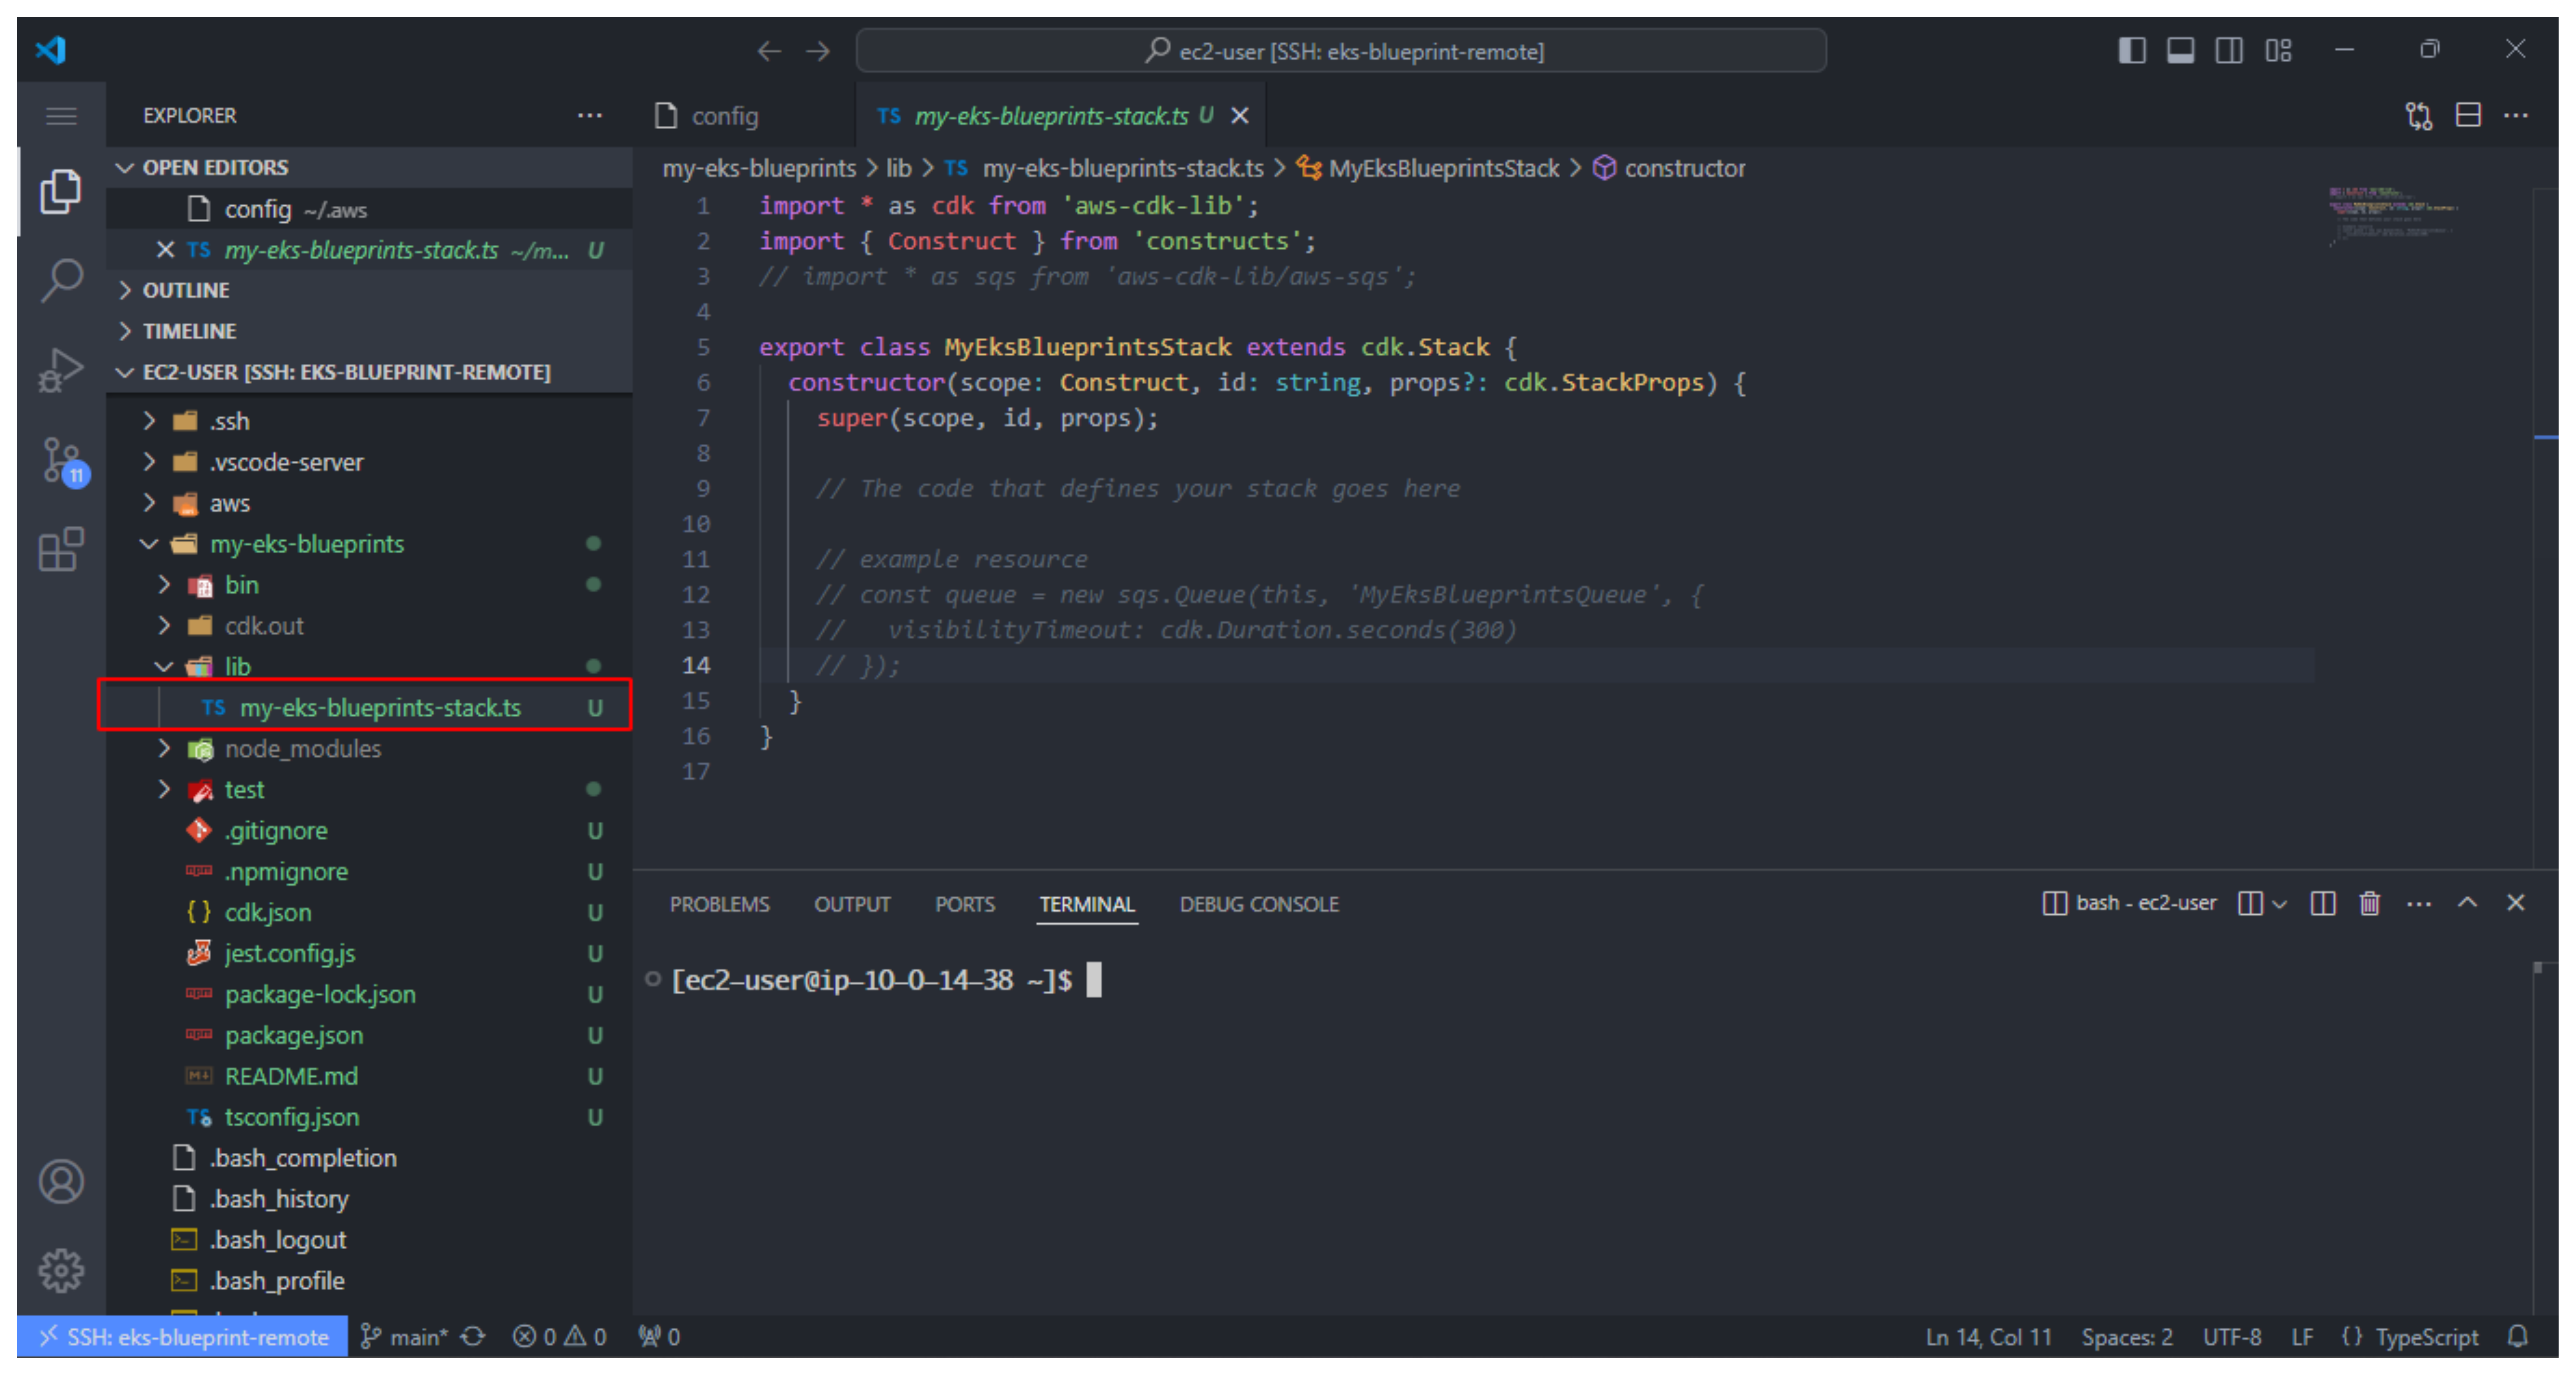
Task: Switch to the OUTPUT panel tab
Action: click(851, 904)
